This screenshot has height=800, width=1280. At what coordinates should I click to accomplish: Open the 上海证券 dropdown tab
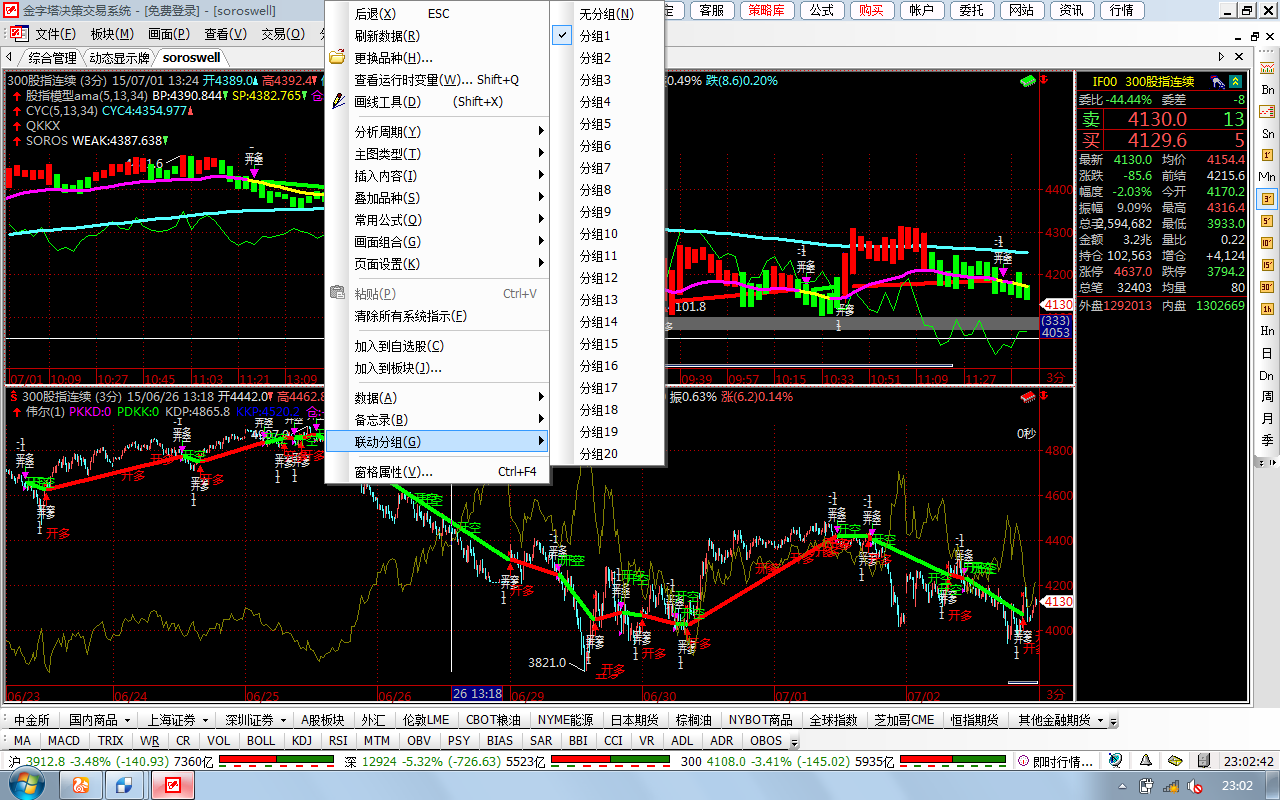pos(178,720)
